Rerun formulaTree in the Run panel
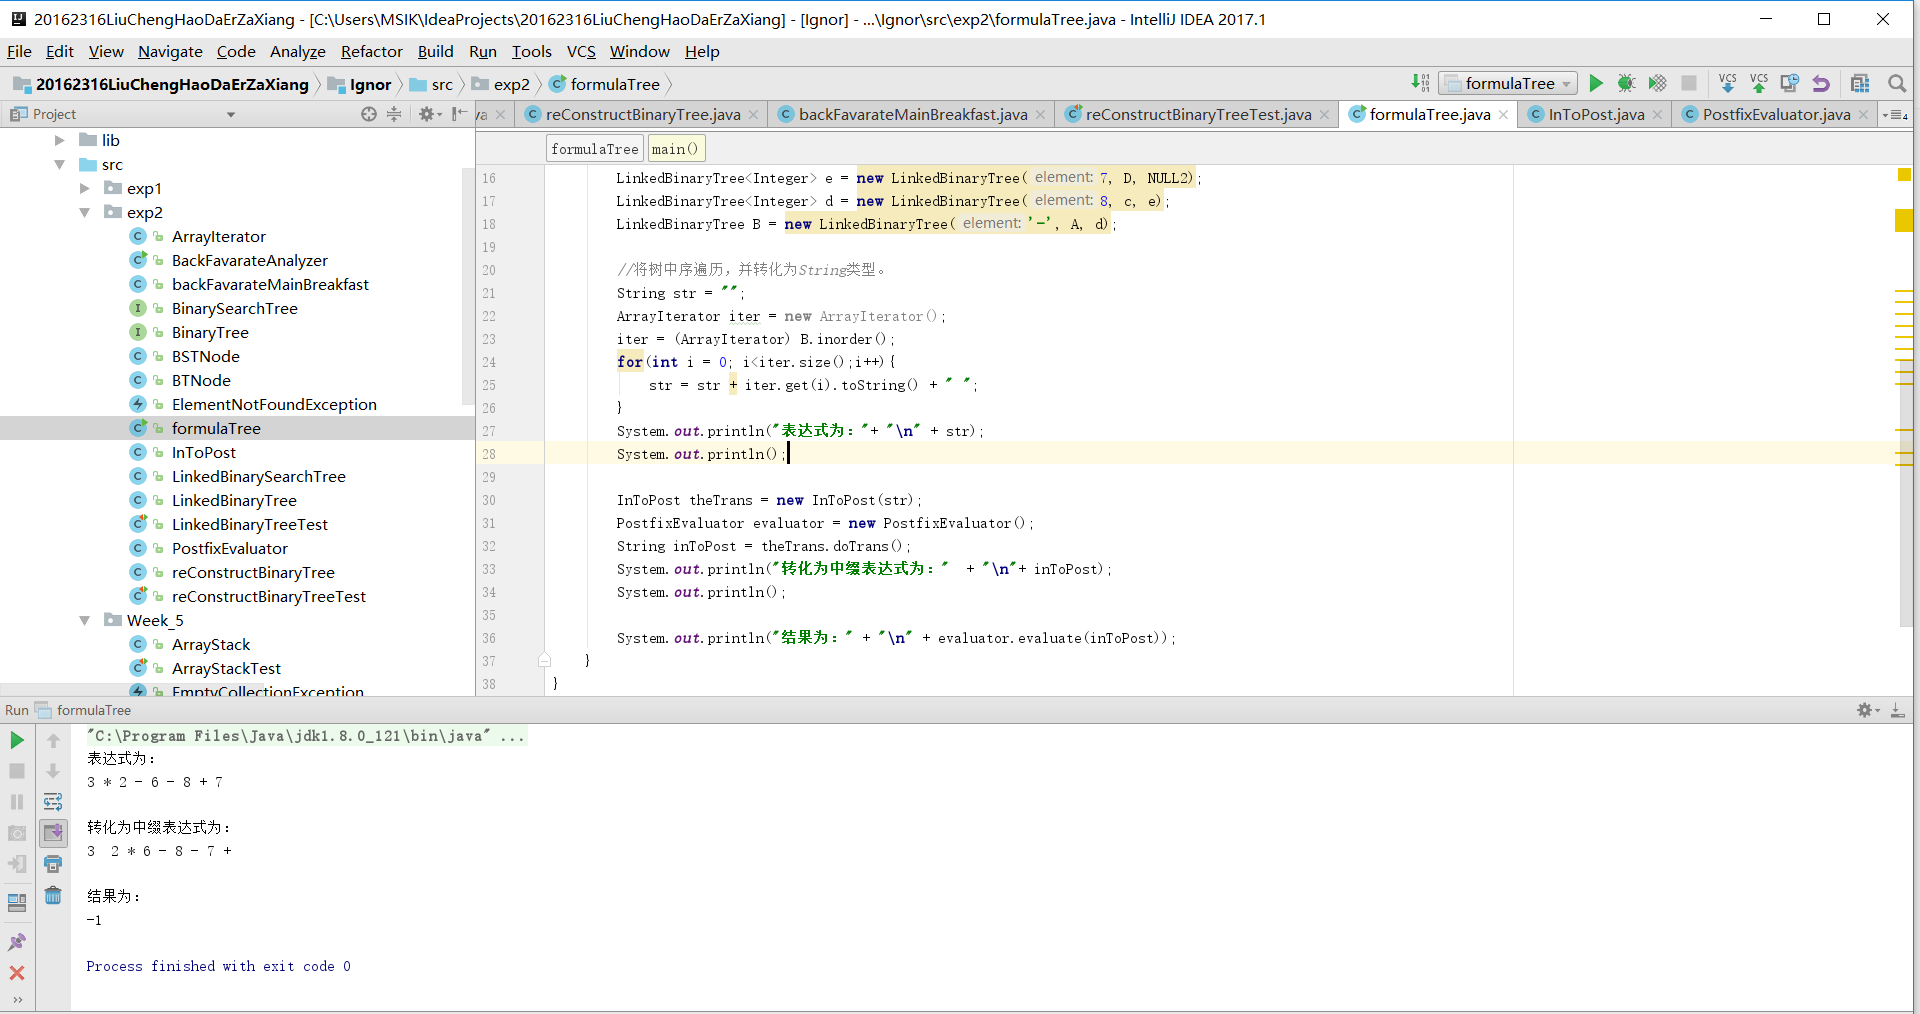 click(17, 740)
